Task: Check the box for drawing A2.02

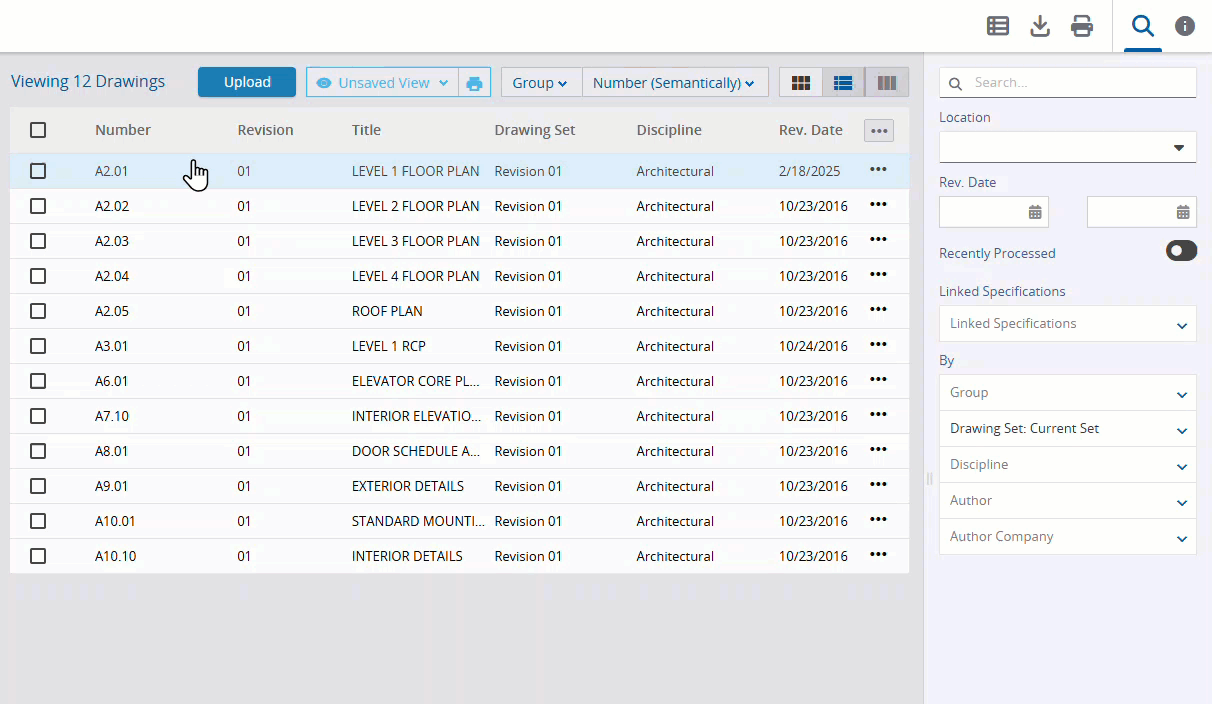Action: pos(38,206)
